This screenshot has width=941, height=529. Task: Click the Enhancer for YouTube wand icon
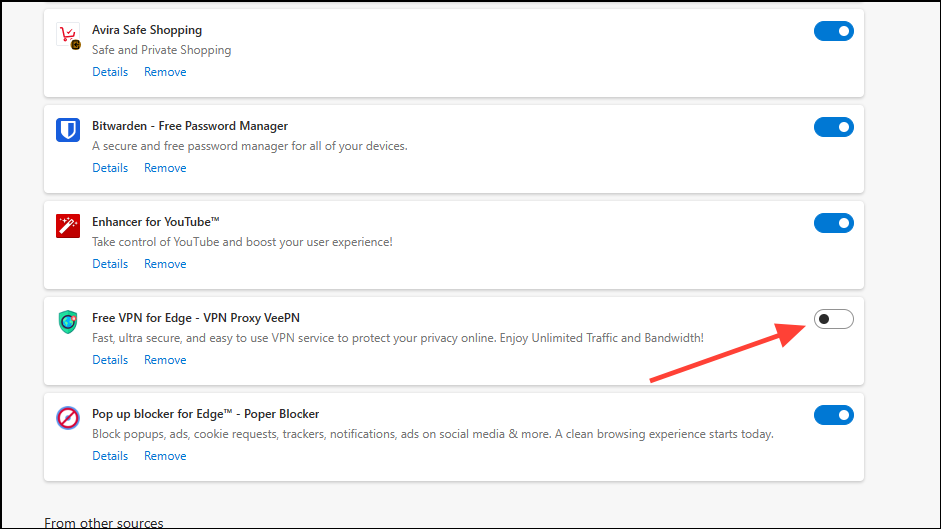coord(68,226)
